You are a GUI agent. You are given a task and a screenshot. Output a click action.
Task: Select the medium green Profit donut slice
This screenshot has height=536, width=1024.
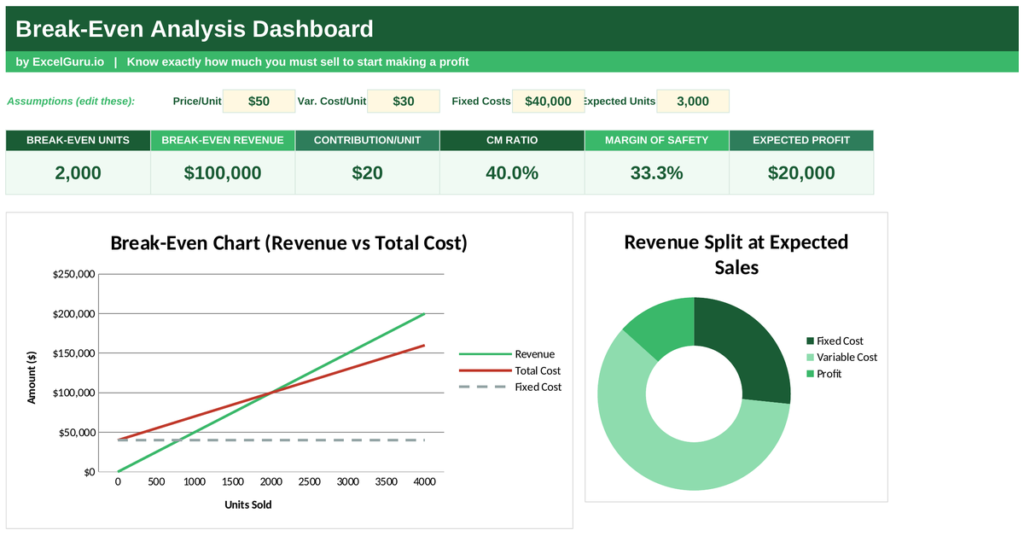click(x=667, y=324)
